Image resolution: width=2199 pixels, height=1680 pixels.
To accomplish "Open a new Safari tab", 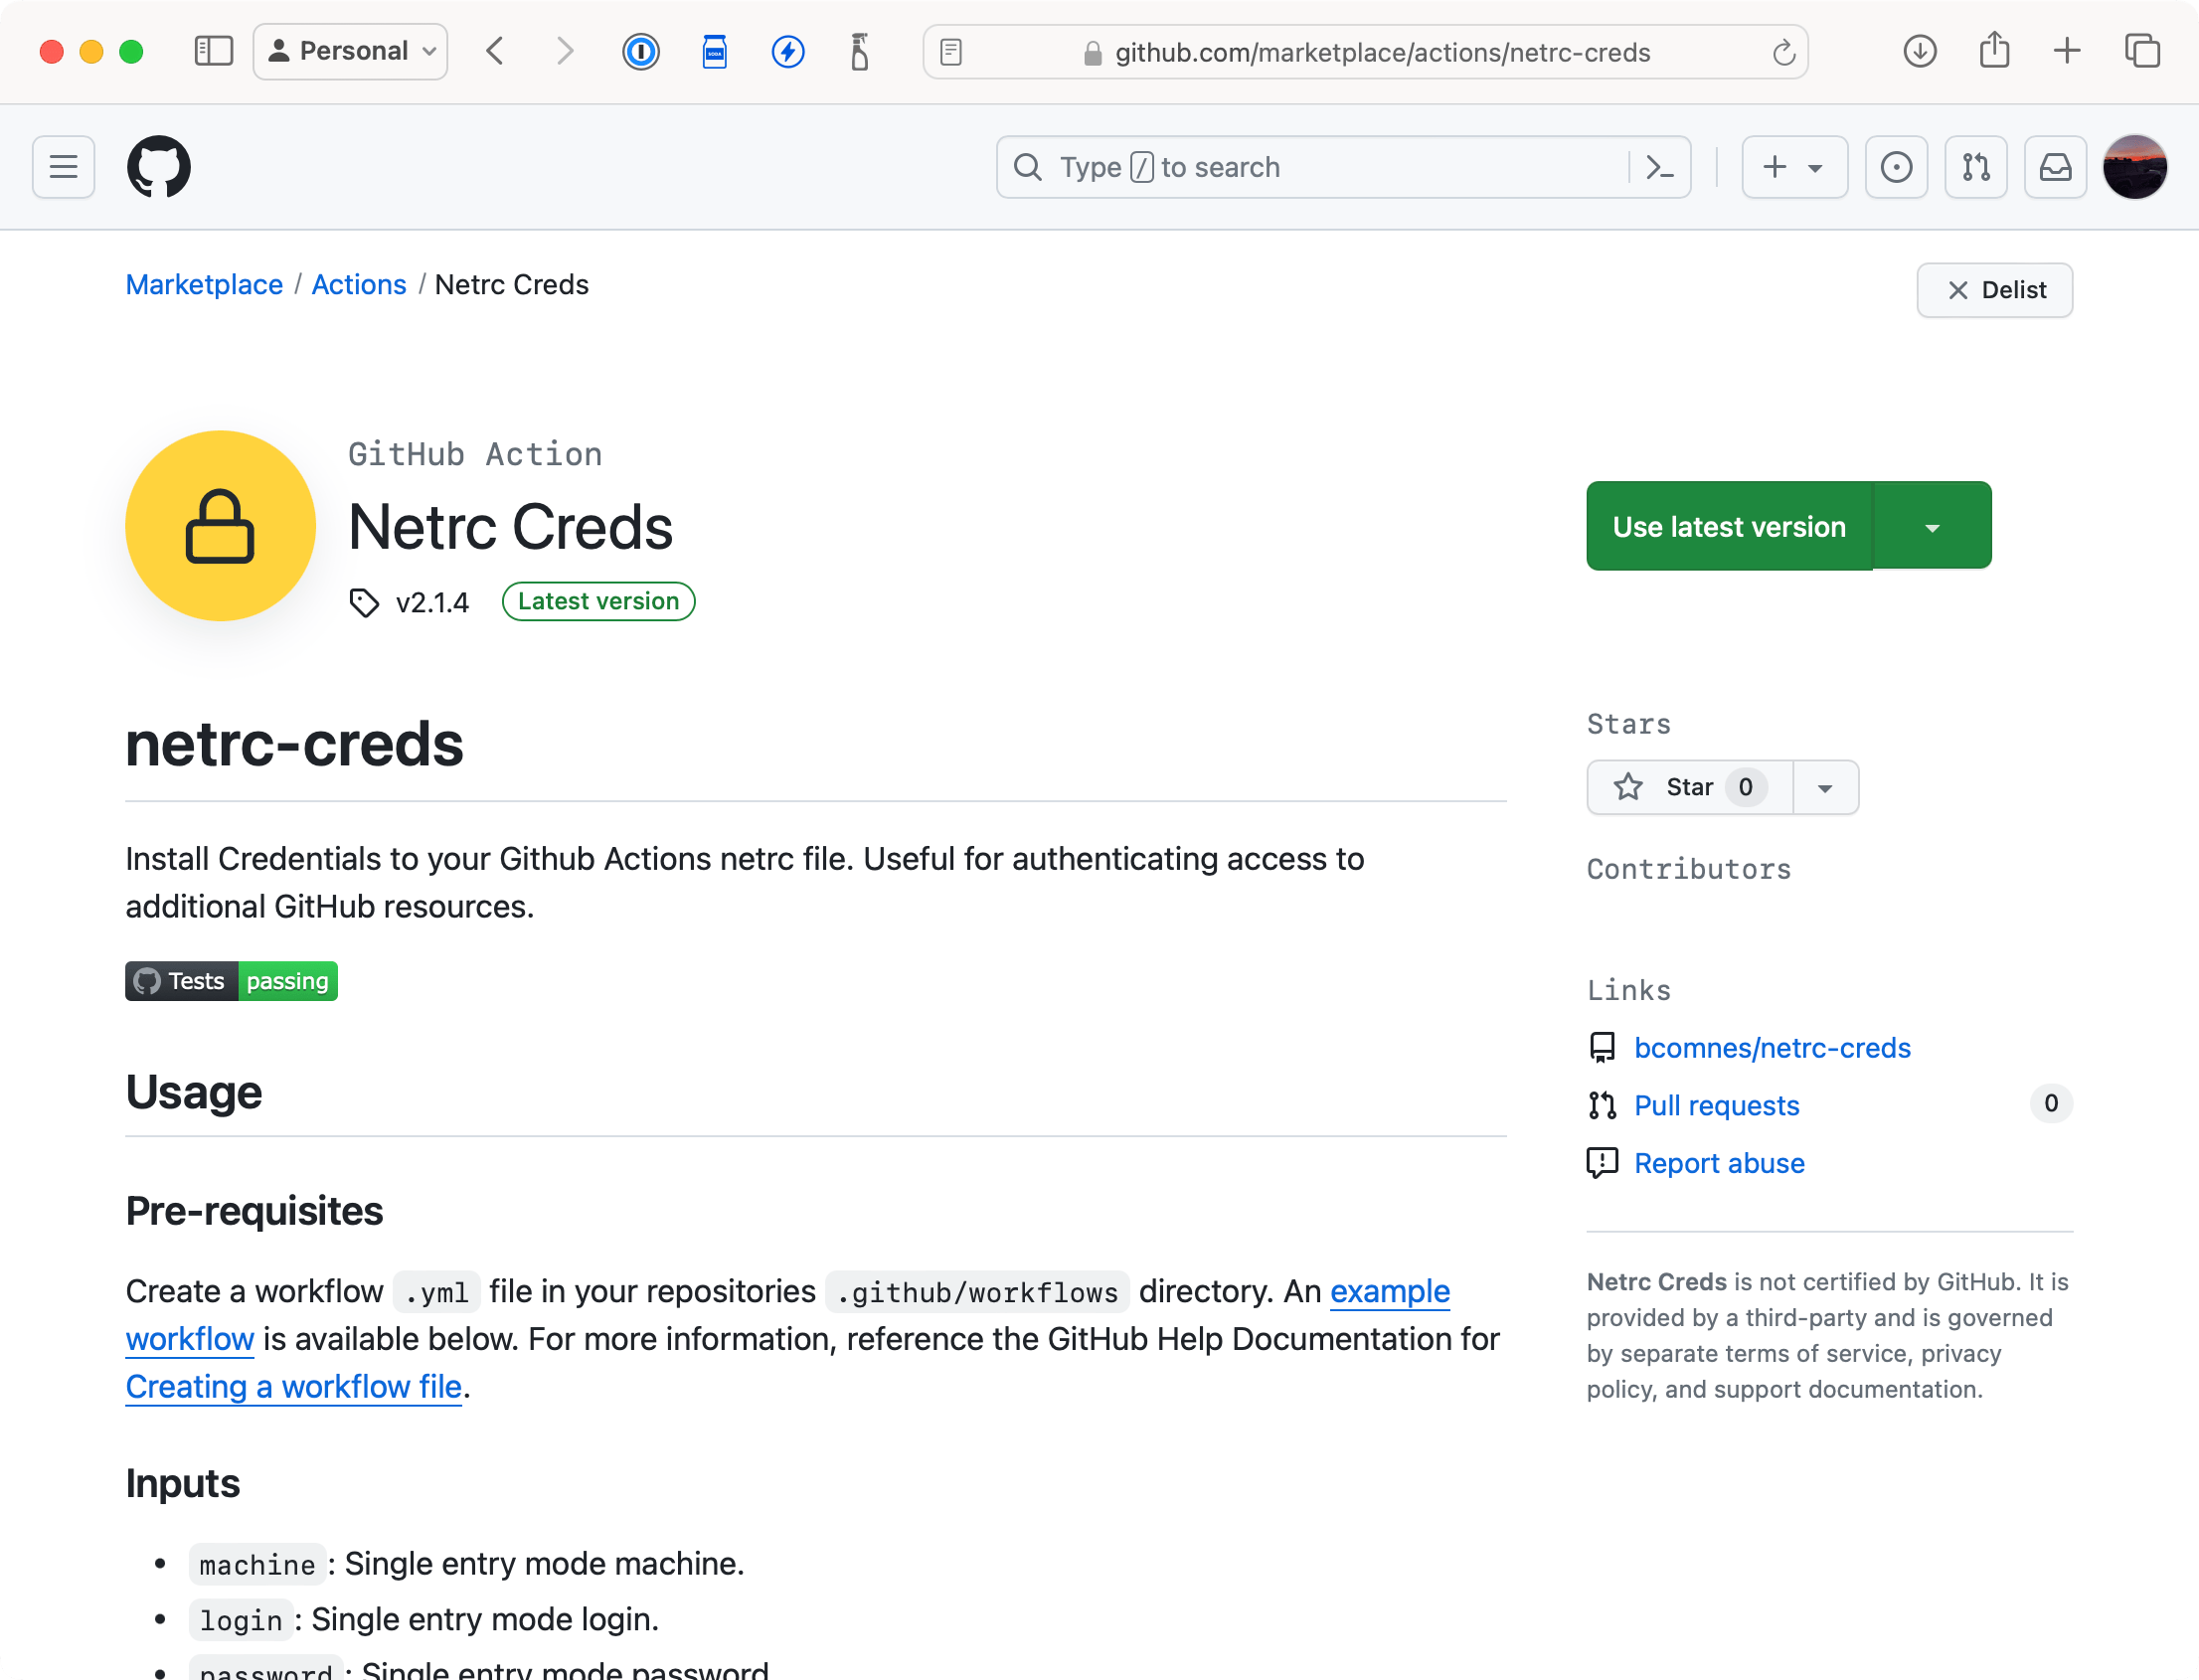I will tap(2066, 51).
